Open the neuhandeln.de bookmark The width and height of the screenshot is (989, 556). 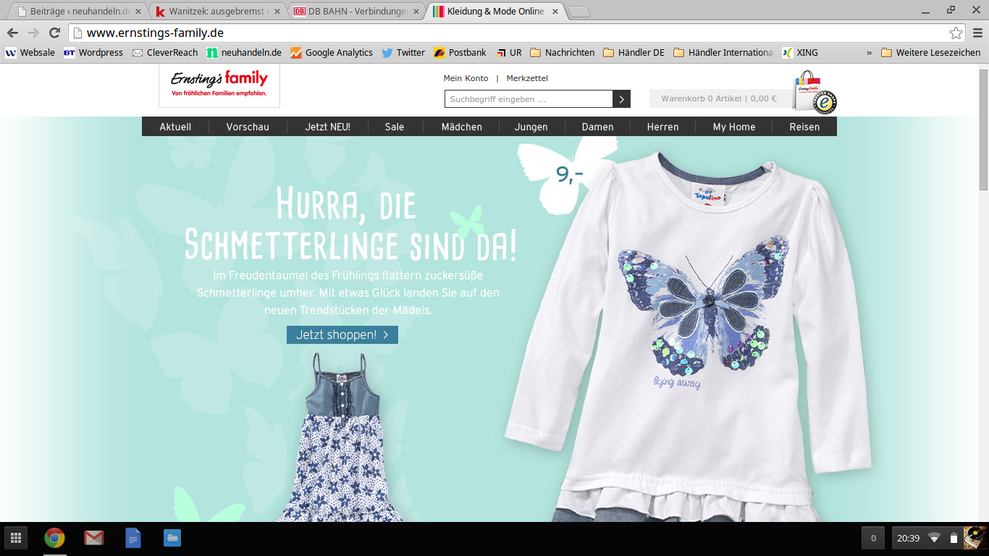click(x=244, y=53)
